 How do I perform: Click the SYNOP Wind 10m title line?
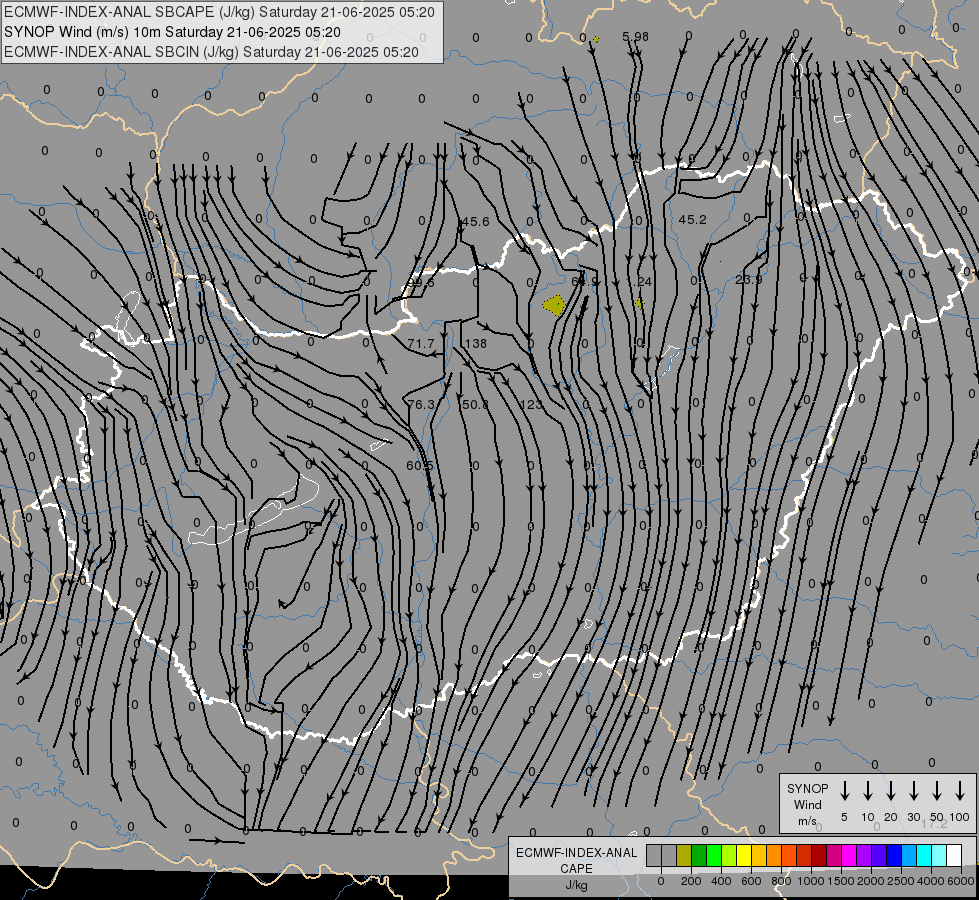click(172, 32)
